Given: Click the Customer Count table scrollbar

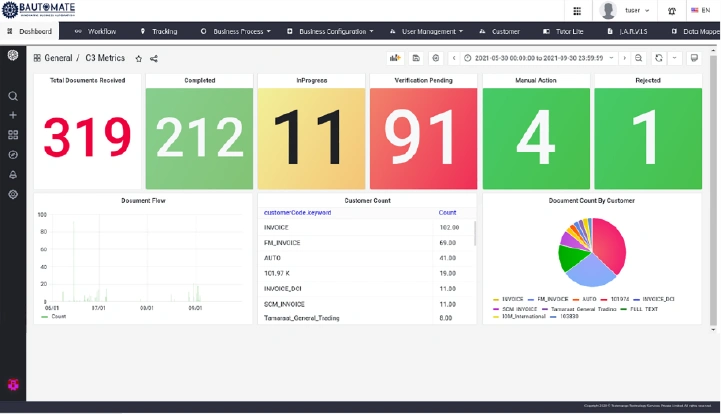Looking at the screenshot, I should 475,233.
